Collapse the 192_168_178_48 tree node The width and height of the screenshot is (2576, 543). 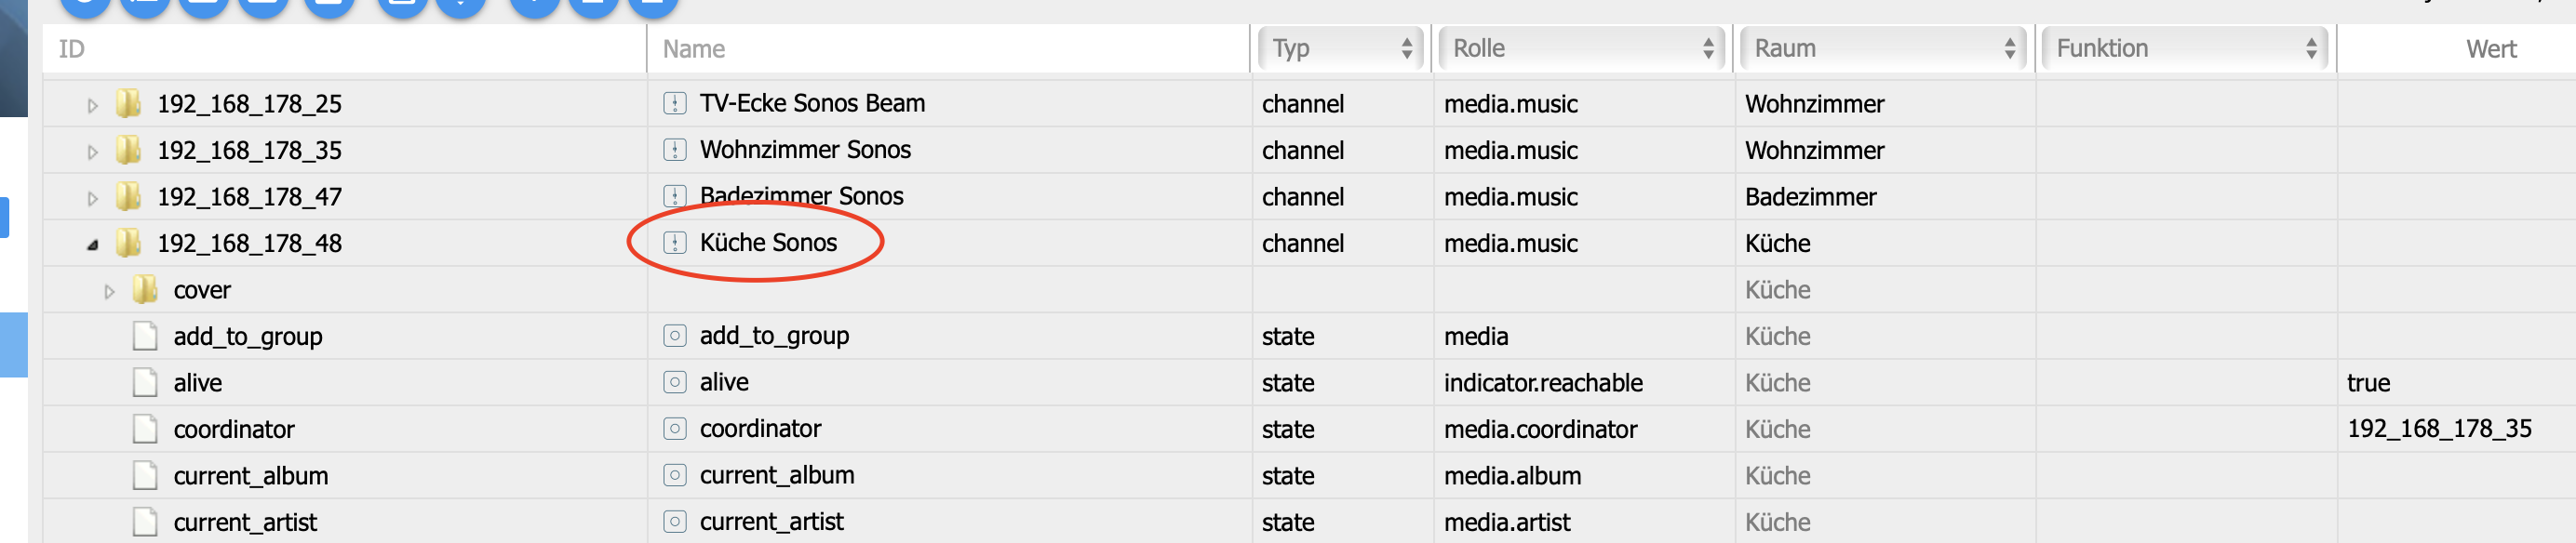click(x=93, y=244)
